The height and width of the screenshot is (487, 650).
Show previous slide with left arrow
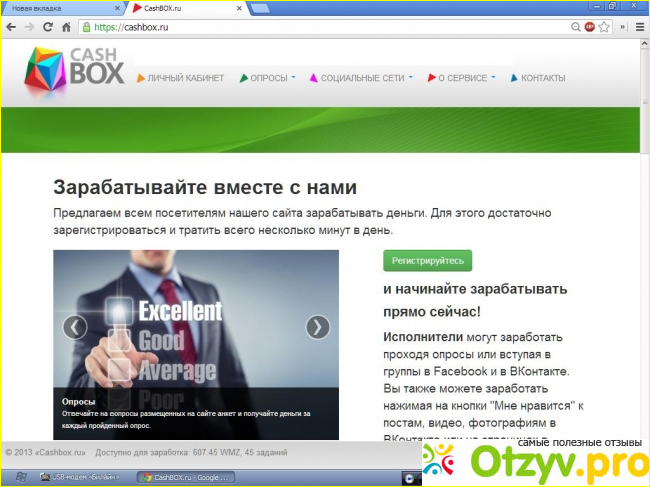(x=75, y=327)
